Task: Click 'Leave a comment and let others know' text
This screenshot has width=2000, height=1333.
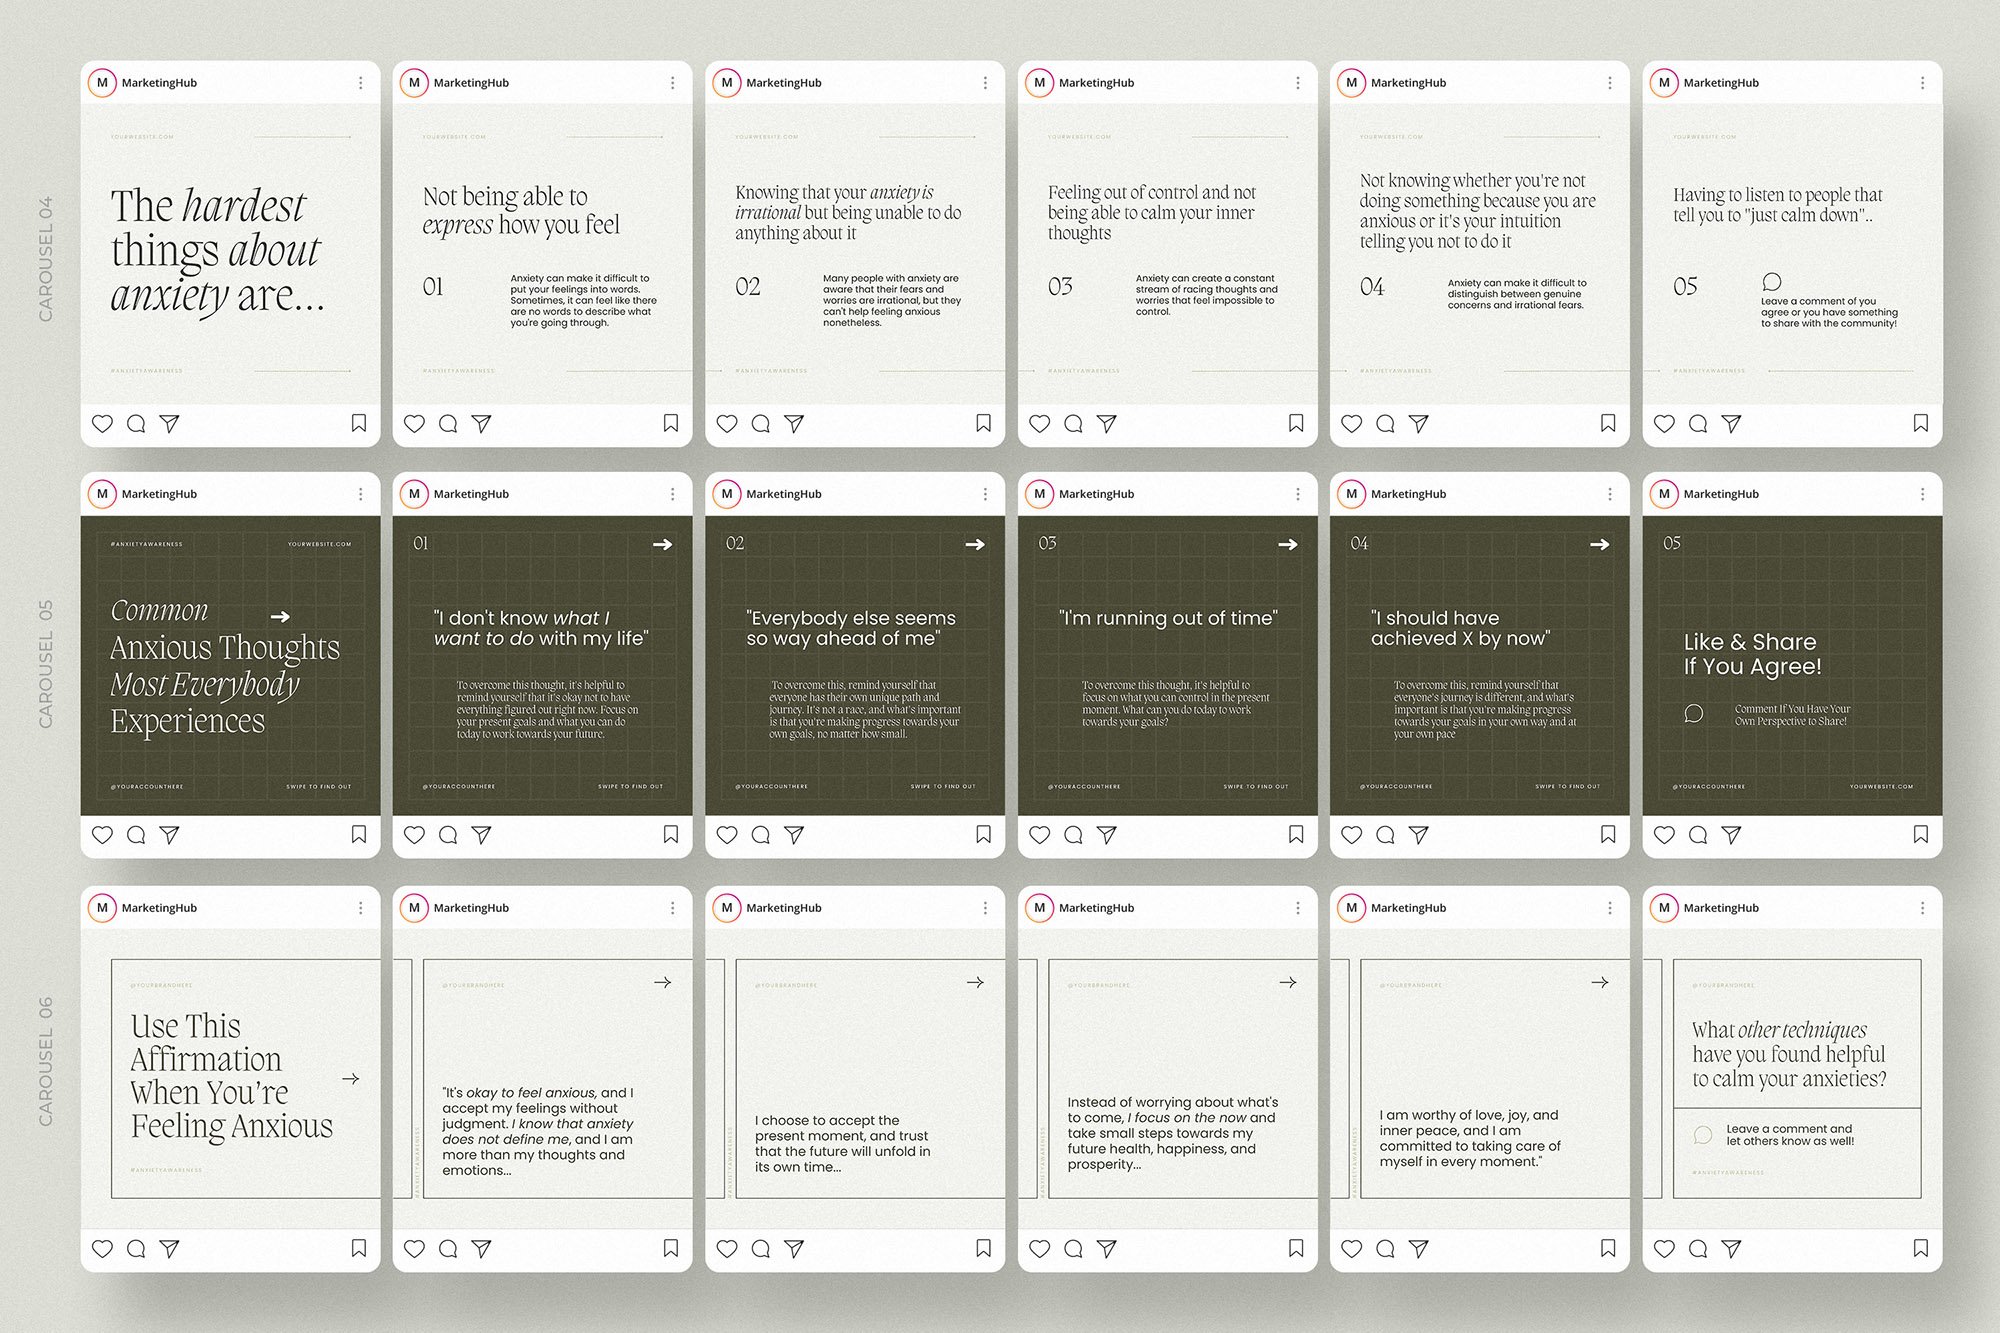Action: pyautogui.click(x=1790, y=1135)
